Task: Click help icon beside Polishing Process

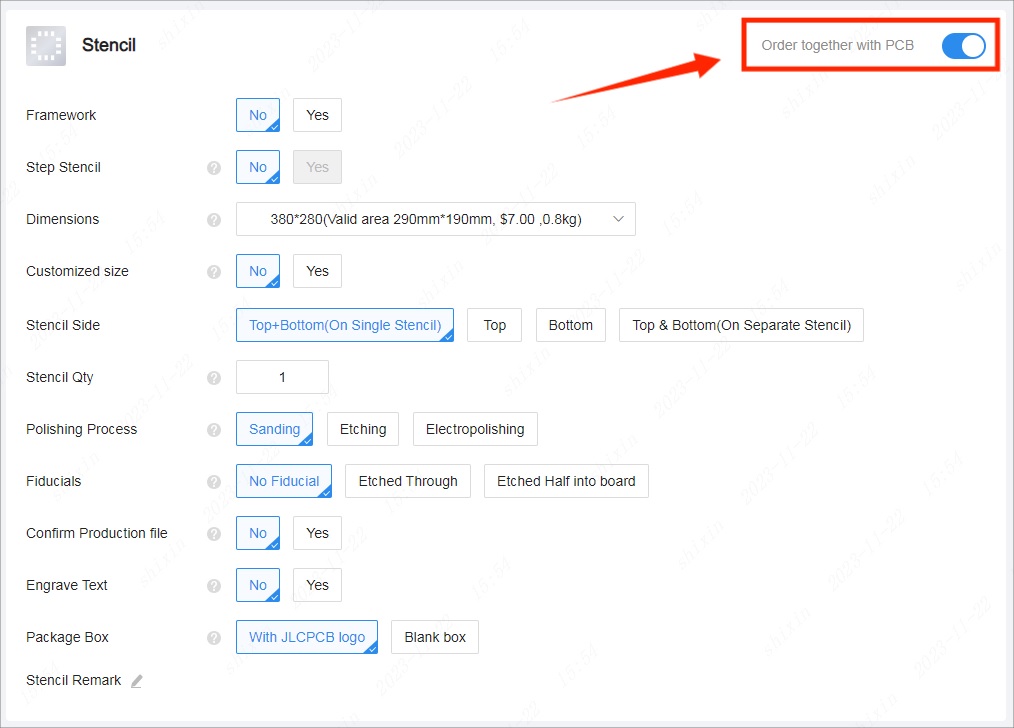Action: coord(213,430)
